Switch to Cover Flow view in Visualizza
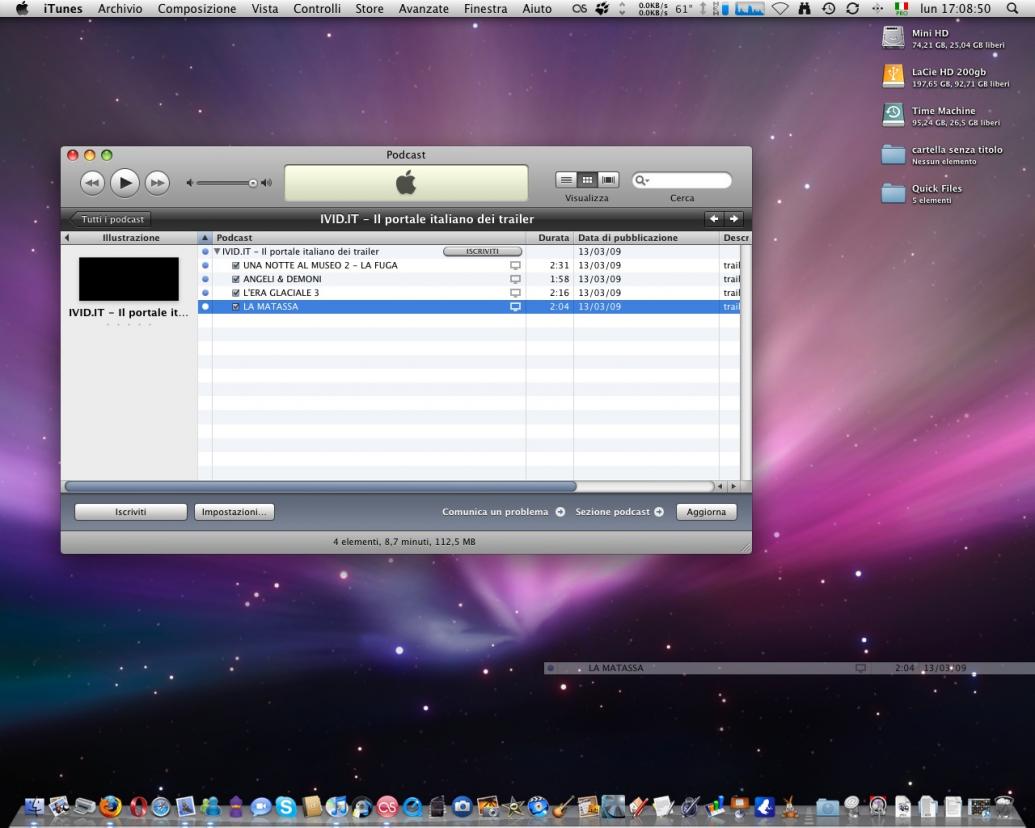 (x=608, y=180)
